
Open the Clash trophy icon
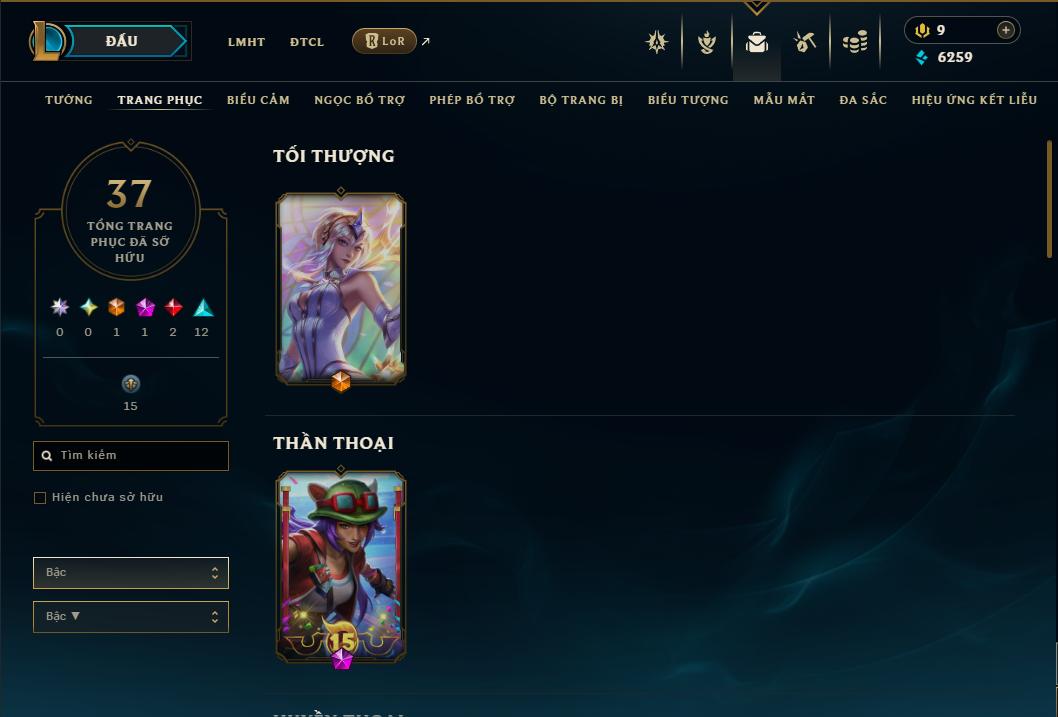point(706,42)
